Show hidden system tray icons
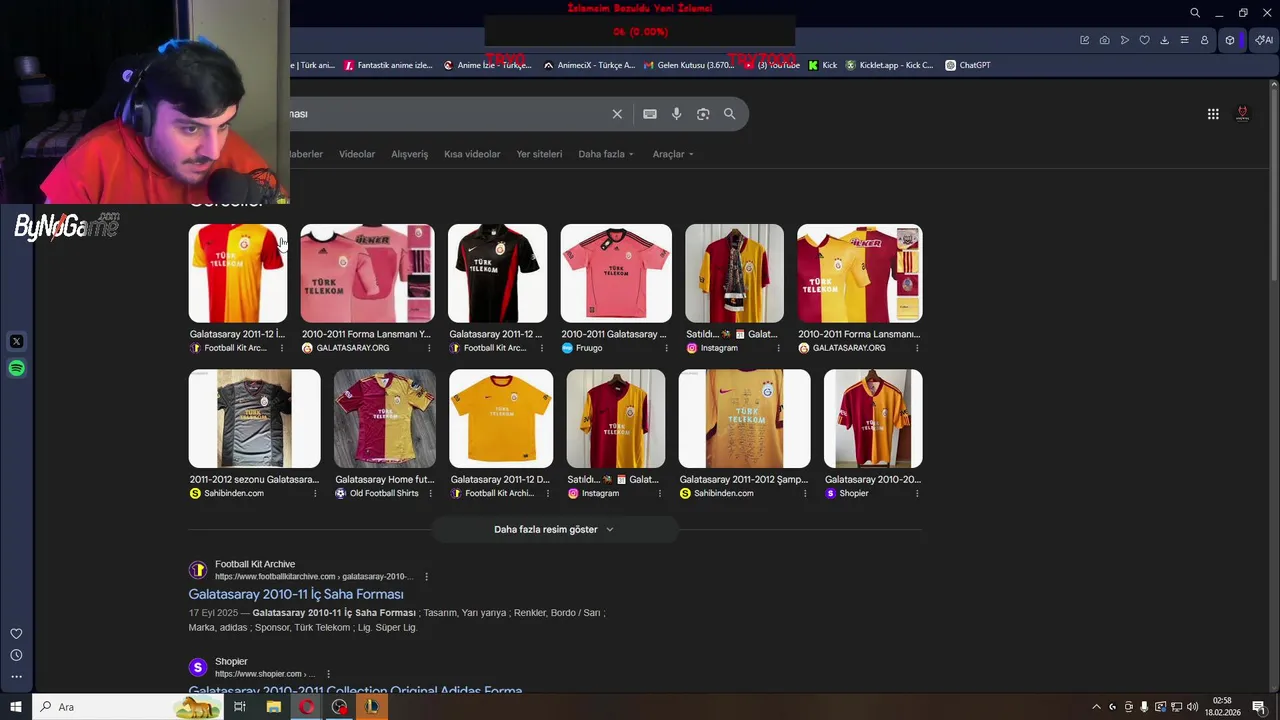This screenshot has height=720, width=1280. click(x=1096, y=707)
